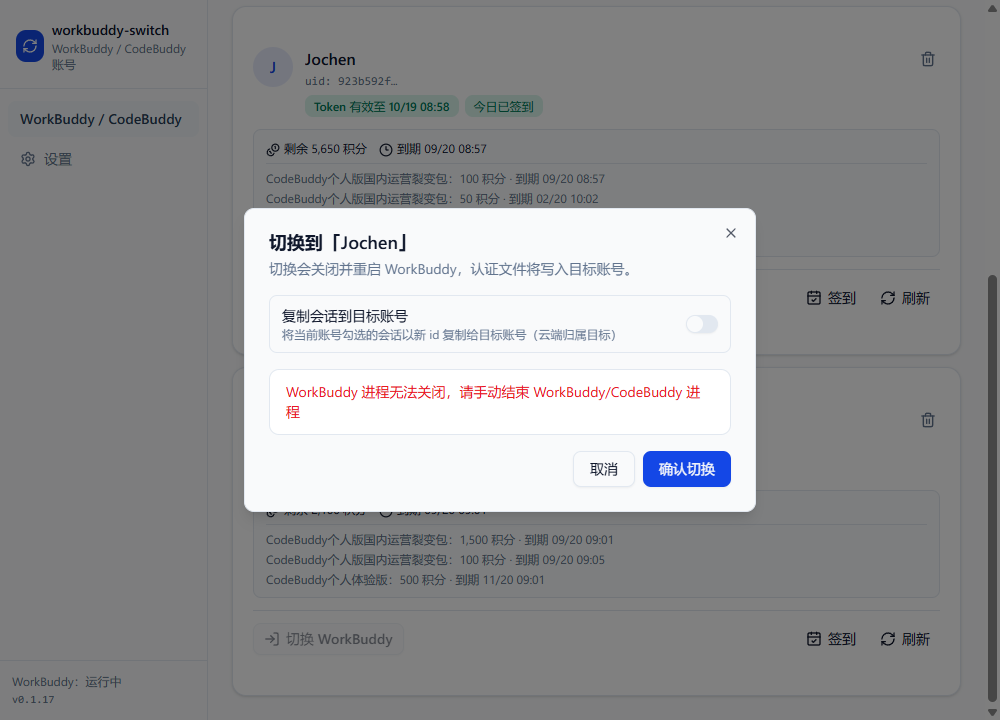Click the red WorkBuddy 进程无法关闭 error message
Screen dimensions: 1000x720
coord(493,402)
